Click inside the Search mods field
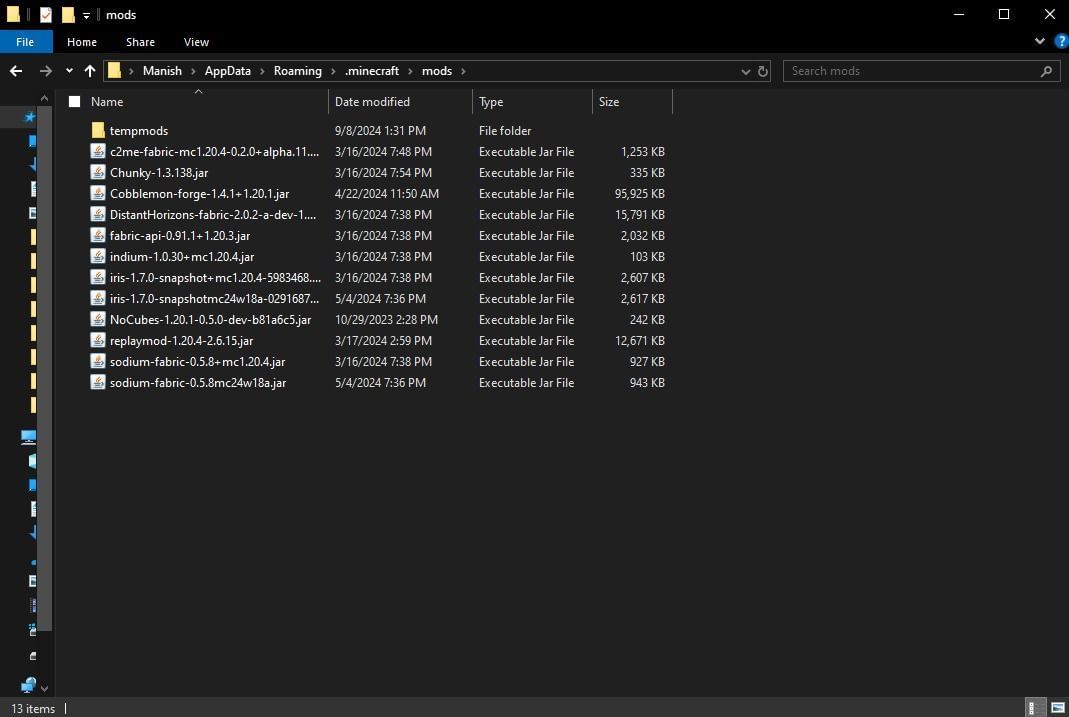The width and height of the screenshot is (1069, 717). tap(910, 71)
